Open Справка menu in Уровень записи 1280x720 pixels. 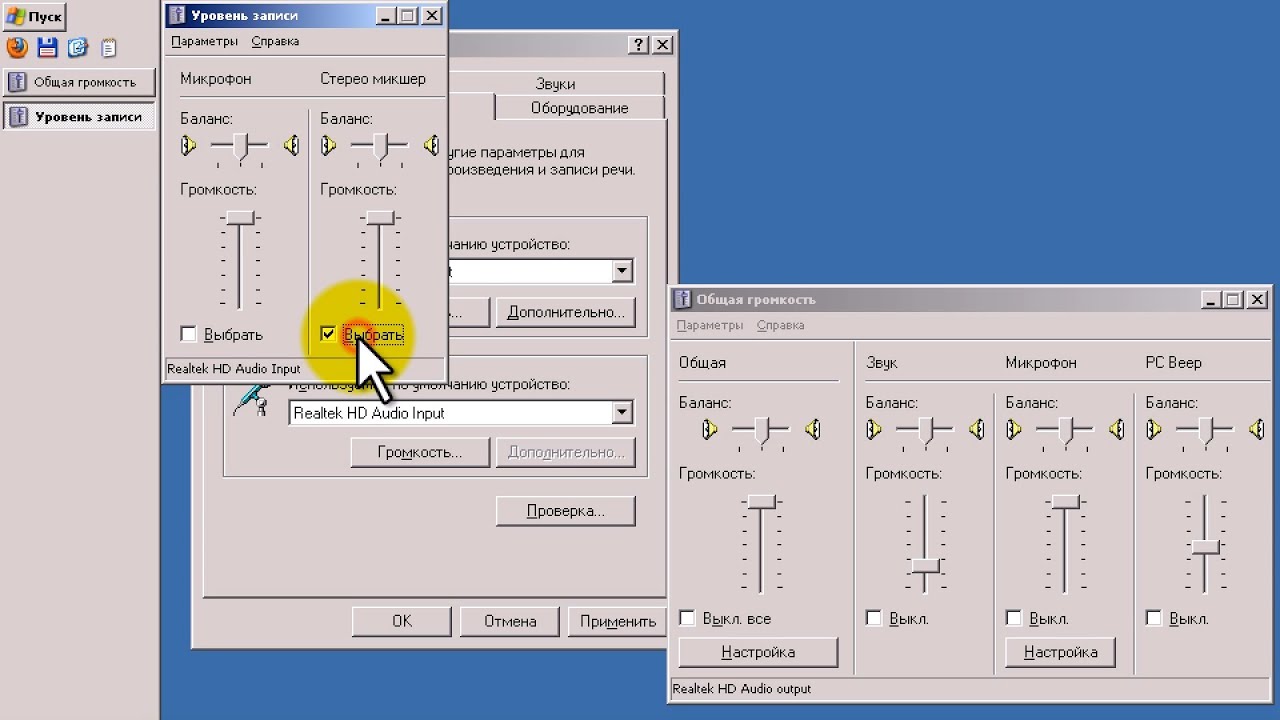tap(275, 41)
